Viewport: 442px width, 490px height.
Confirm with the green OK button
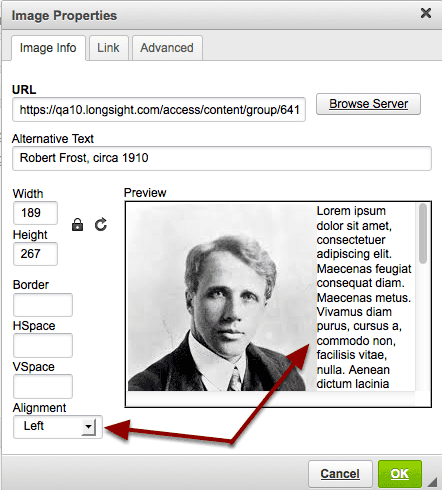pos(400,474)
